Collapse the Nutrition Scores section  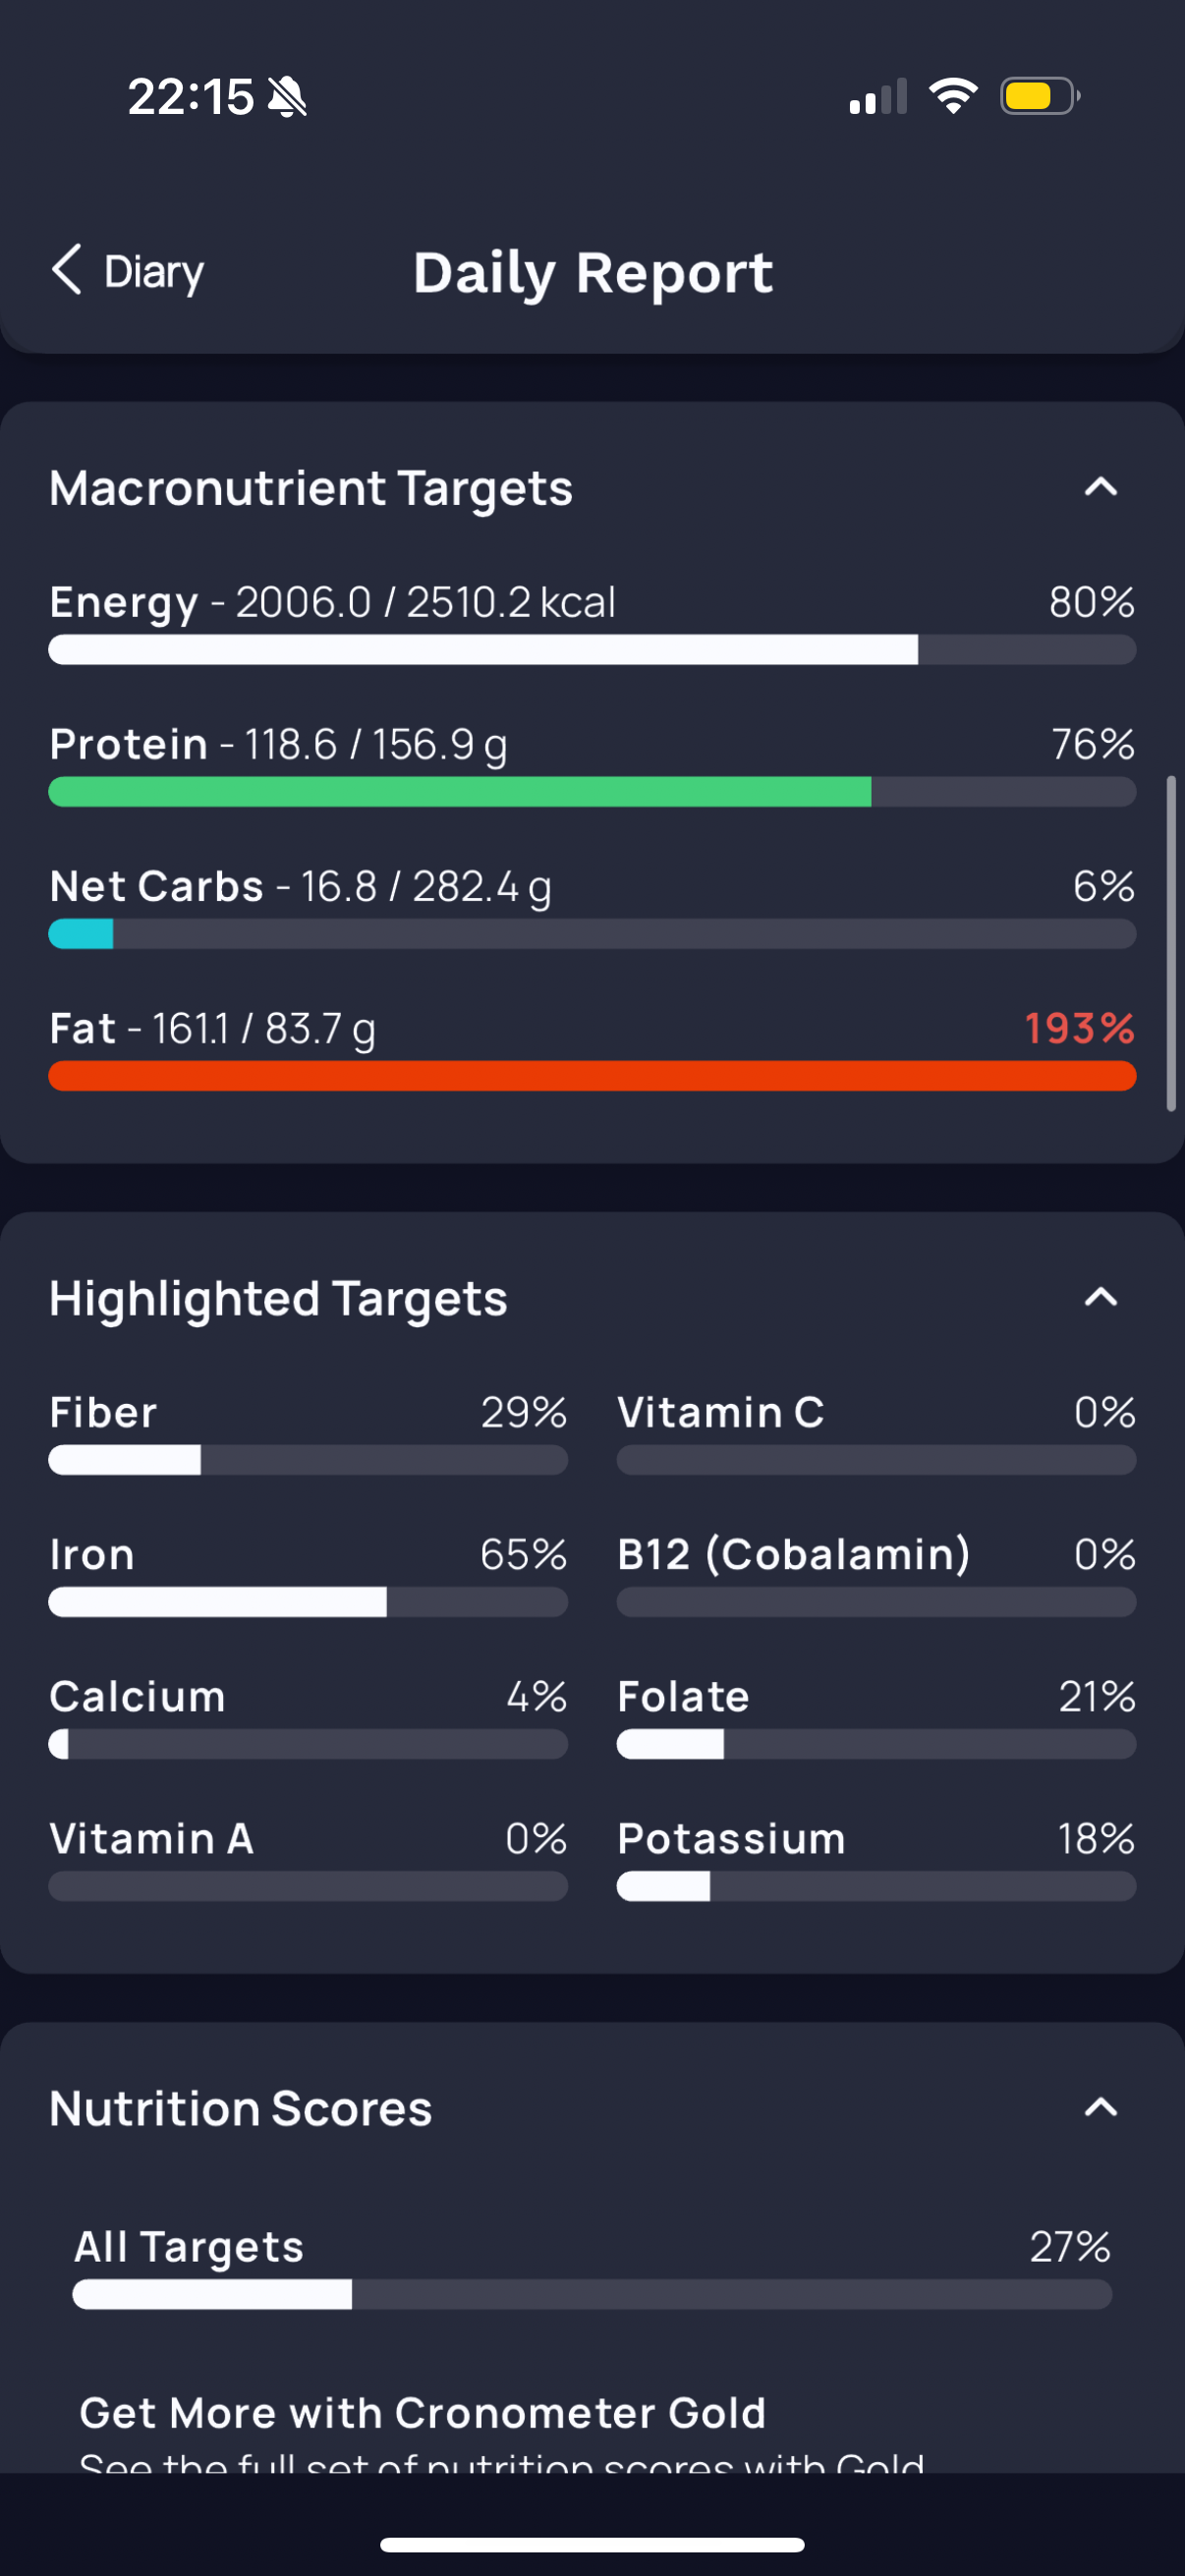pos(1100,2108)
